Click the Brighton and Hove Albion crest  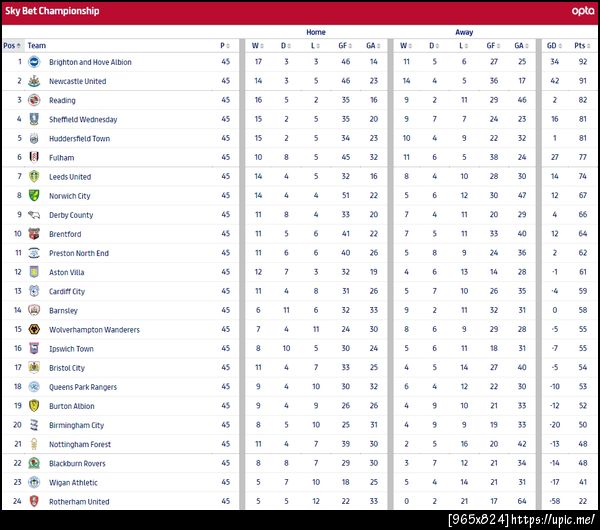(x=34, y=62)
